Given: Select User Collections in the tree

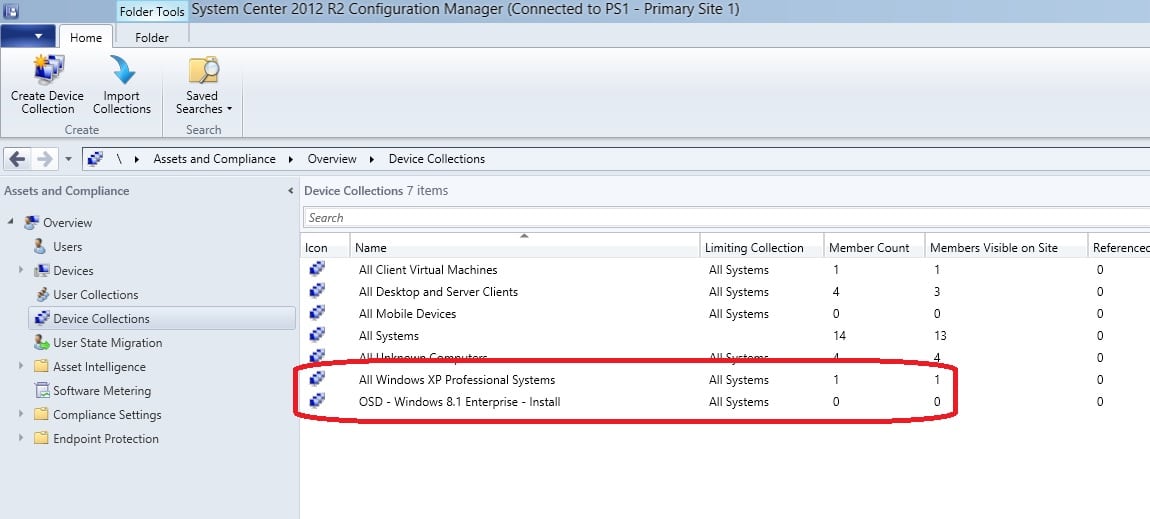Looking at the screenshot, I should pos(95,295).
